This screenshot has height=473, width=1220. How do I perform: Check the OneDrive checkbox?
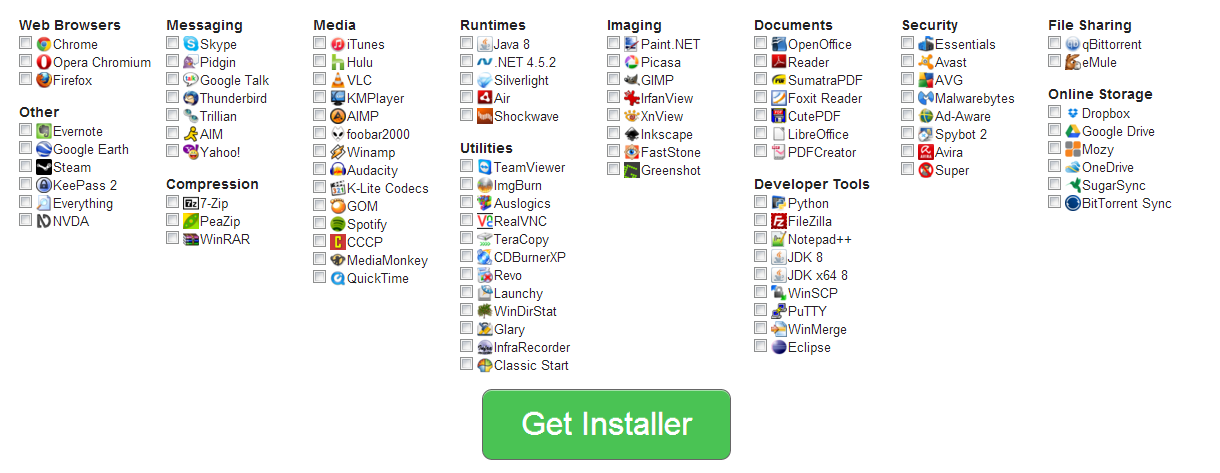click(x=1055, y=166)
